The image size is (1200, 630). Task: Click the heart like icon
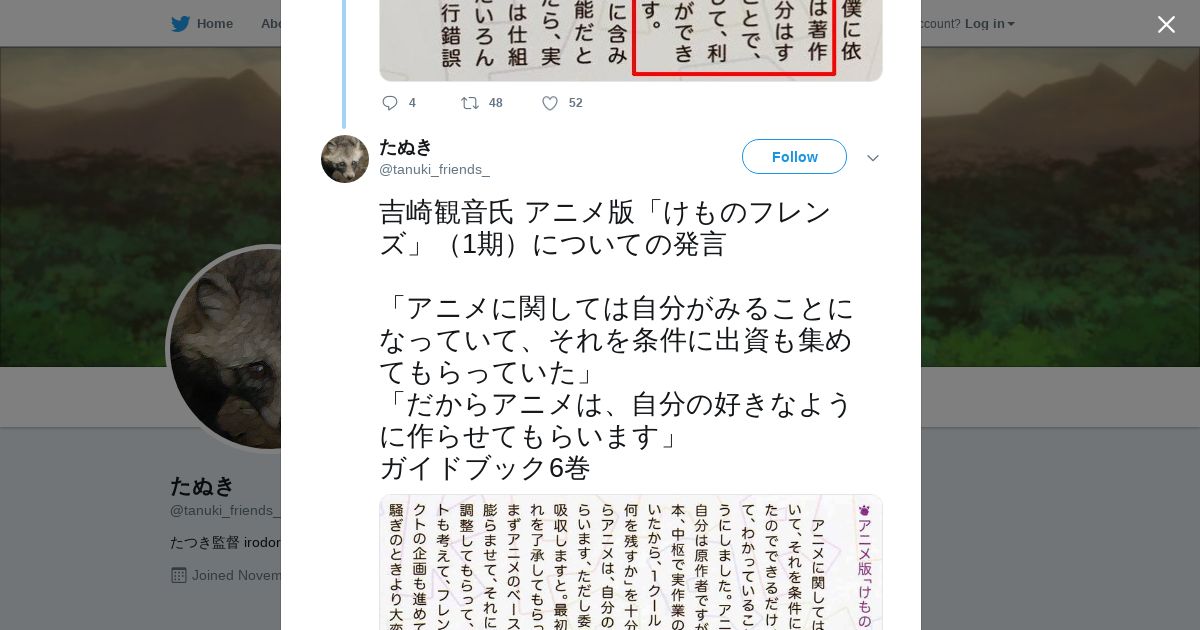(549, 103)
